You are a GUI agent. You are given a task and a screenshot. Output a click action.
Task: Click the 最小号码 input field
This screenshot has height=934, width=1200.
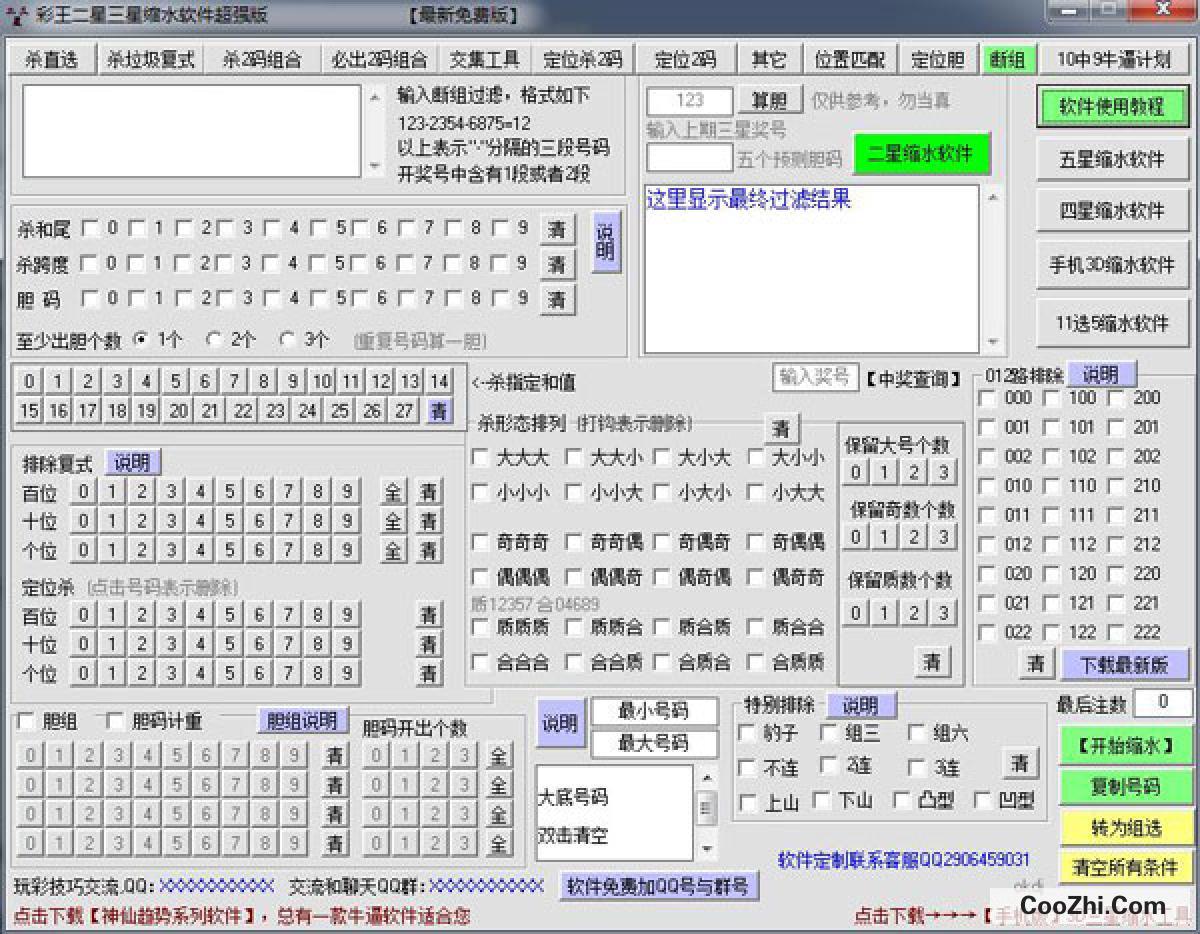coord(654,712)
